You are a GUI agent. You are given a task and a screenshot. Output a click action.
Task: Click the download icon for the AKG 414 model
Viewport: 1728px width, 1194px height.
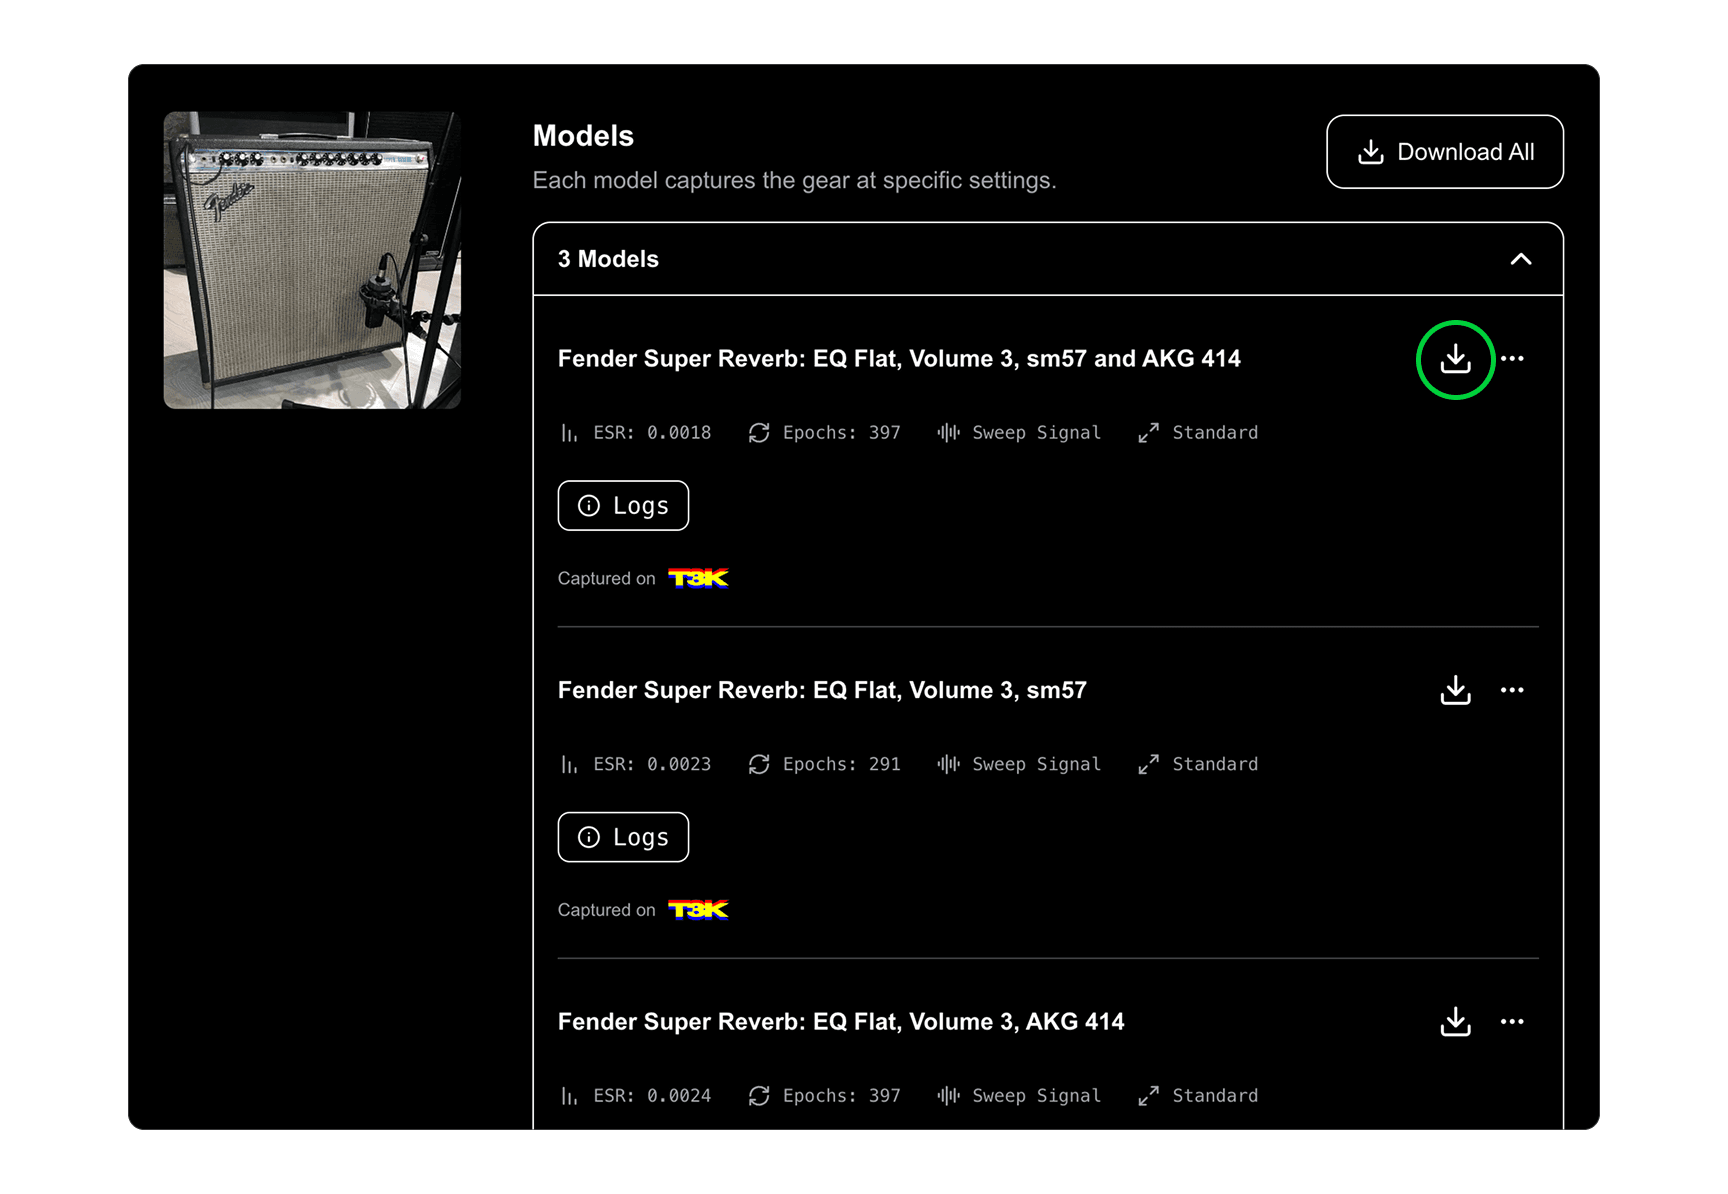pos(1456,1021)
